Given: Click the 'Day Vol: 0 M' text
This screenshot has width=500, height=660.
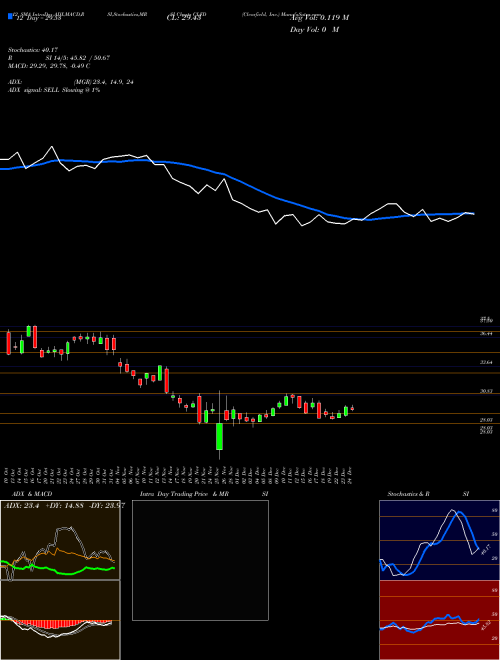Looking at the screenshot, I should [x=314, y=29].
